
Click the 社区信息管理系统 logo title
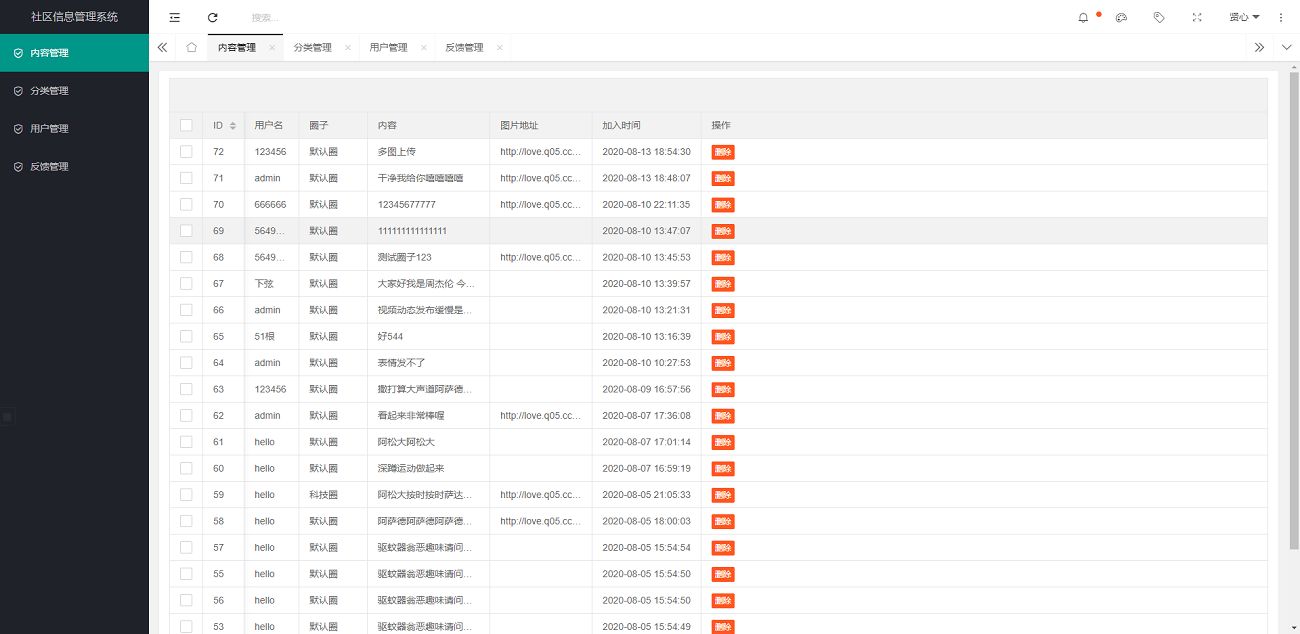[74, 17]
